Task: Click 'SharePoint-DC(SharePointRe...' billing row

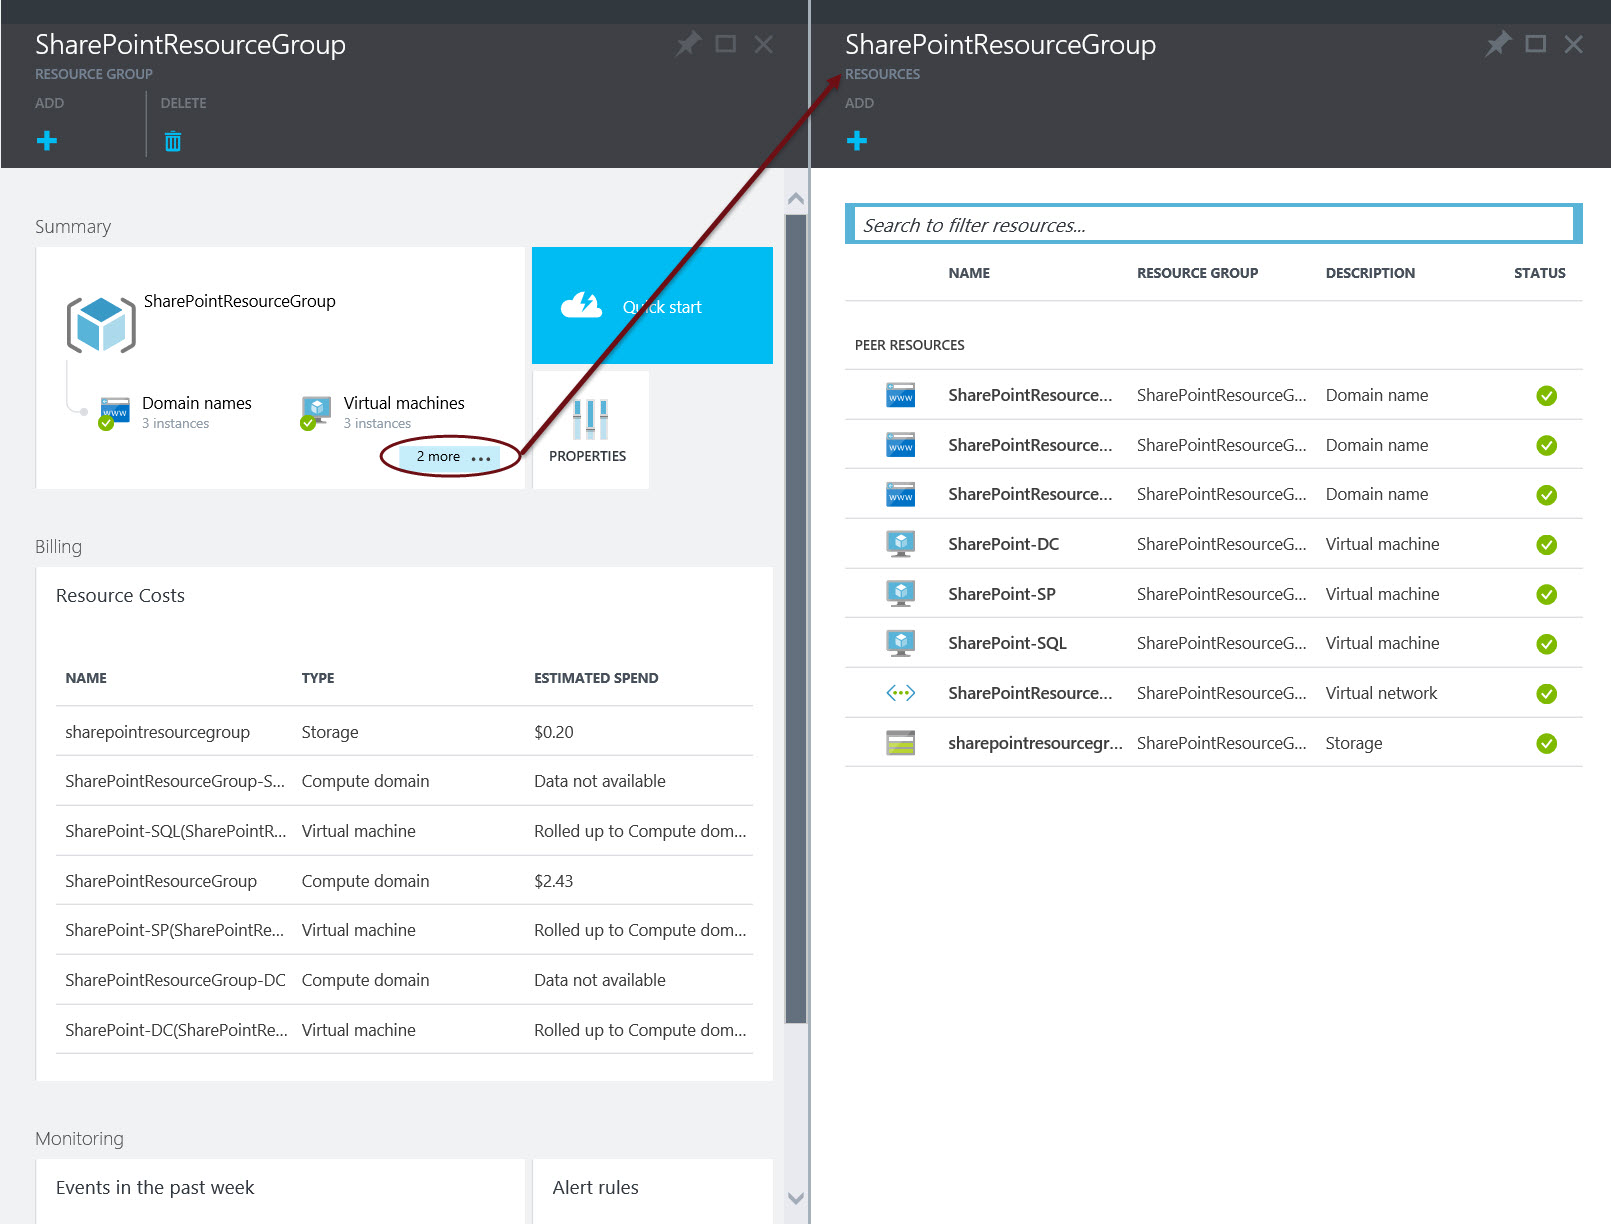Action: coord(404,1030)
